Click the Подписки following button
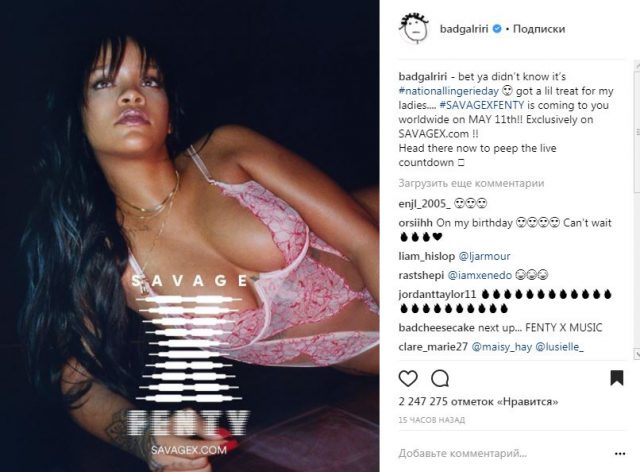640x472 pixels. [x=539, y=29]
